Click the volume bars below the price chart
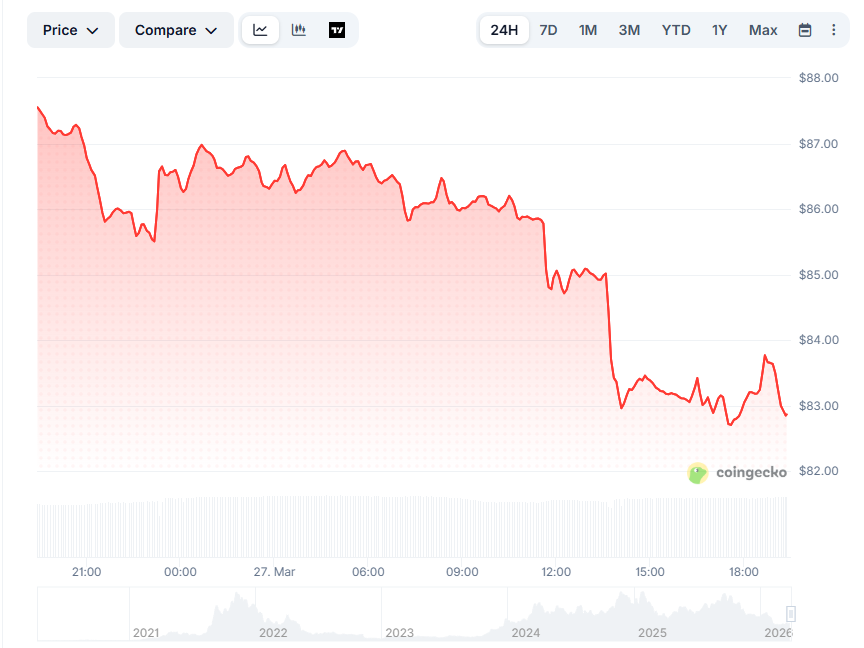This screenshot has height=648, width=864. pyautogui.click(x=400, y=528)
